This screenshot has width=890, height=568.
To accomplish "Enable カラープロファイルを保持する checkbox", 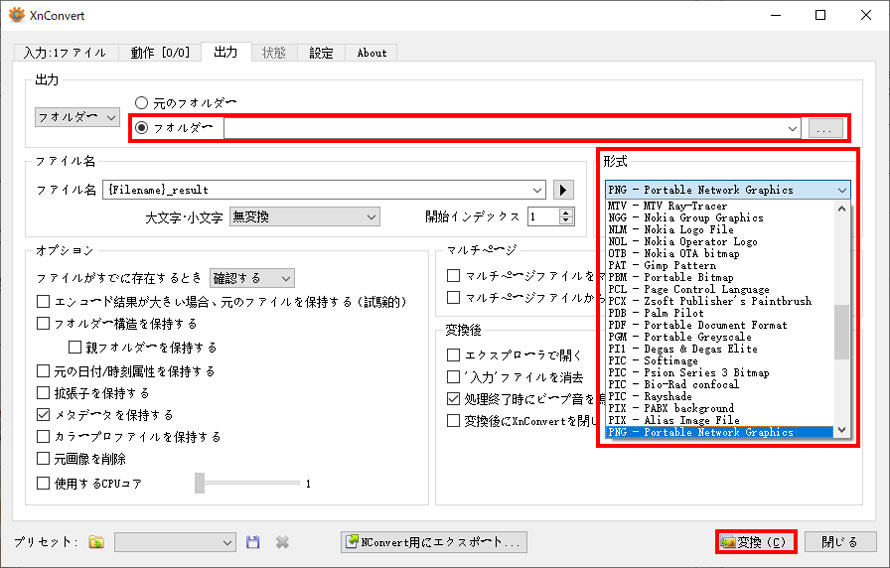I will [43, 436].
